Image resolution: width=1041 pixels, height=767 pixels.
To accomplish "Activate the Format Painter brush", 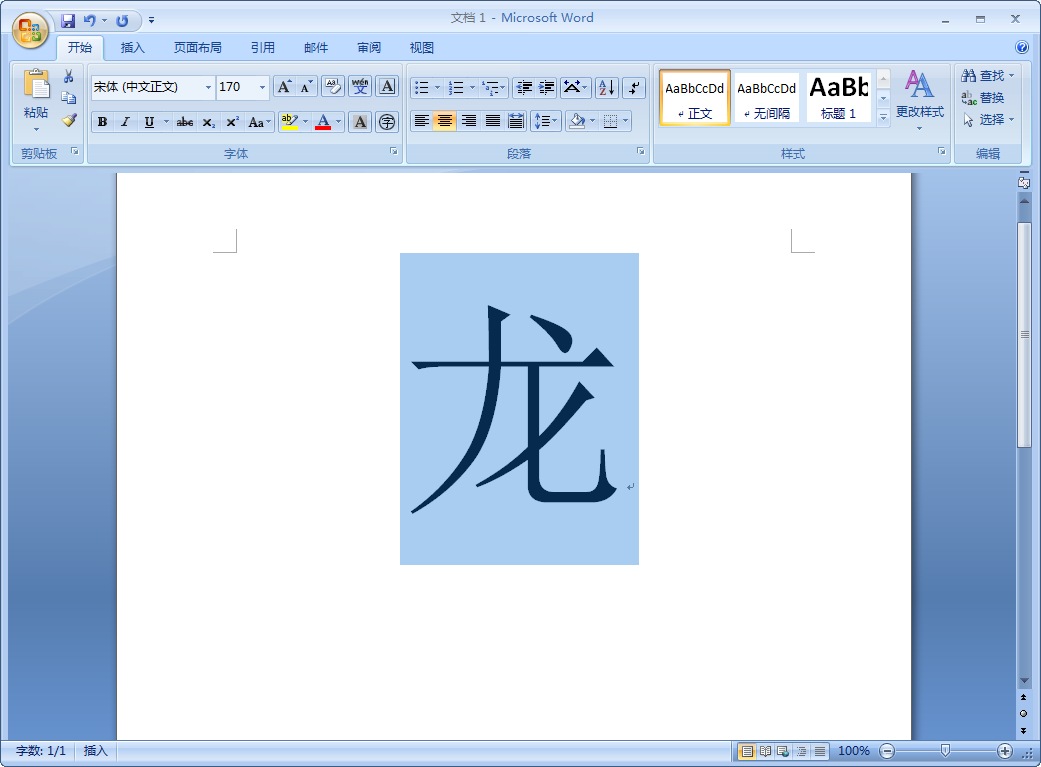I will (x=68, y=120).
